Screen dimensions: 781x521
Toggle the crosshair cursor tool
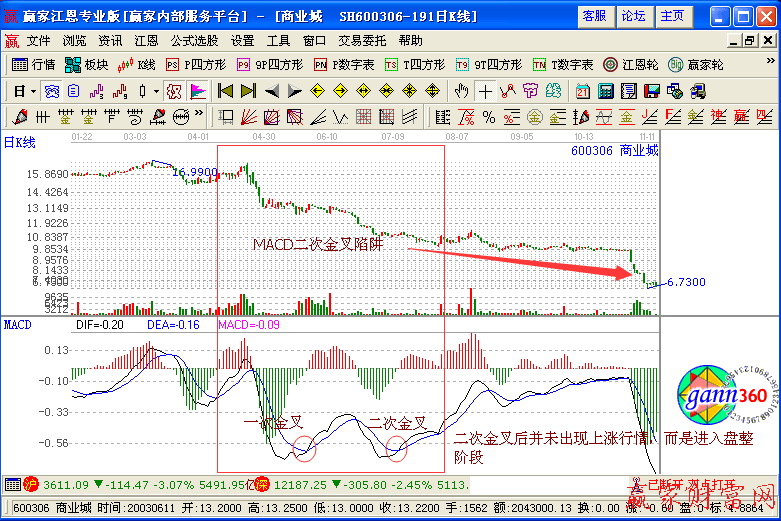(485, 90)
